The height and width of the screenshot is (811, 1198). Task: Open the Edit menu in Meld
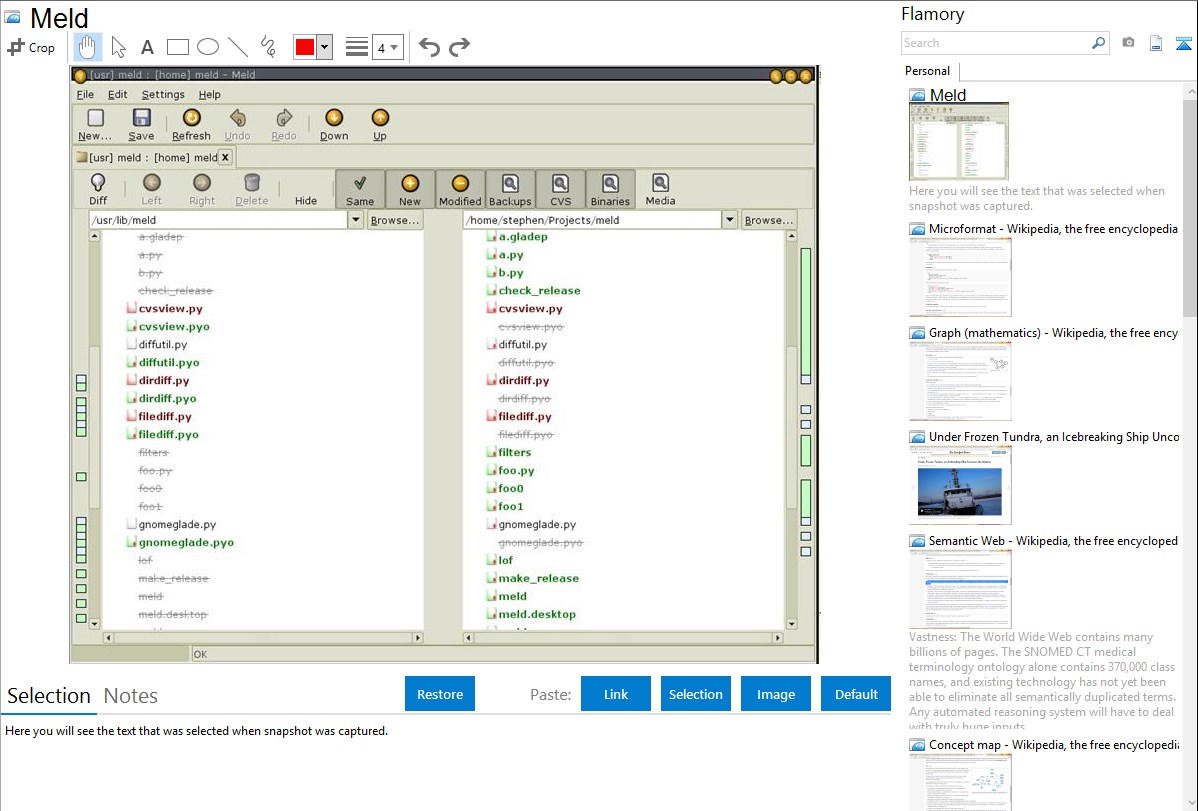click(117, 94)
